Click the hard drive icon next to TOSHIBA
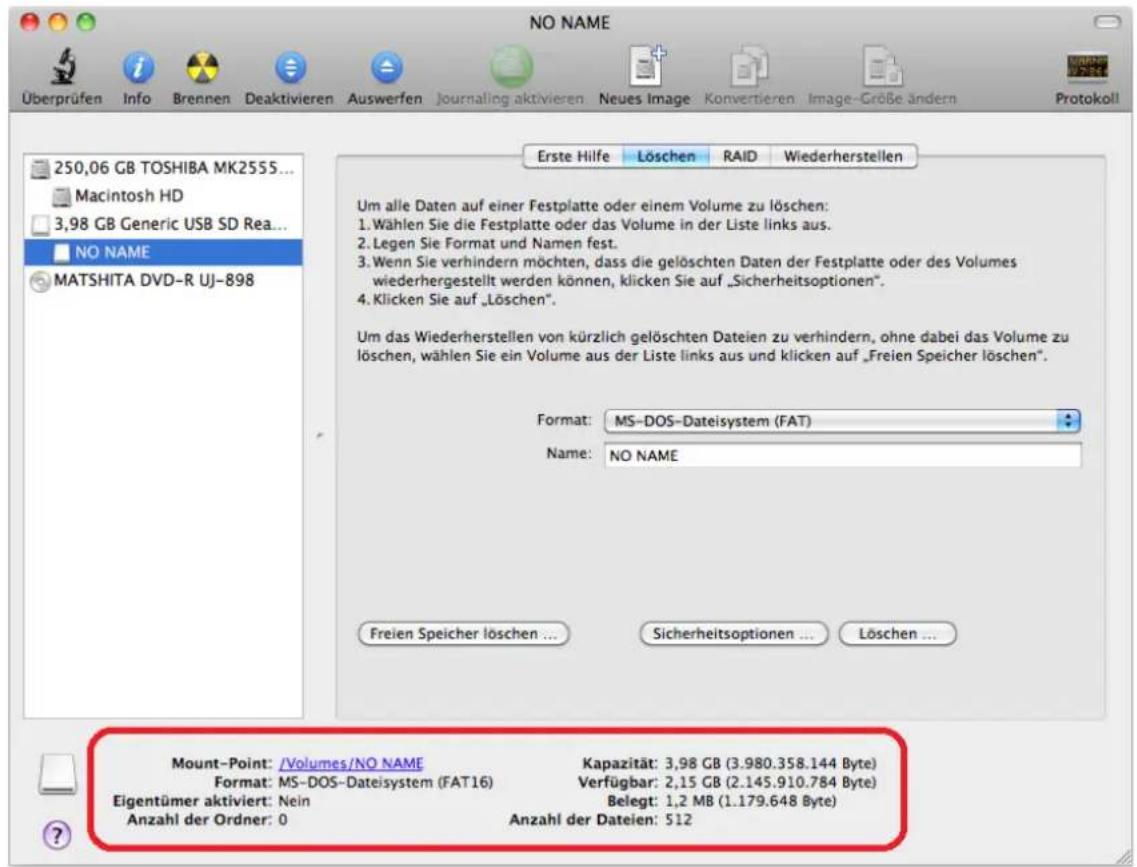1137x867 pixels. tap(41, 169)
